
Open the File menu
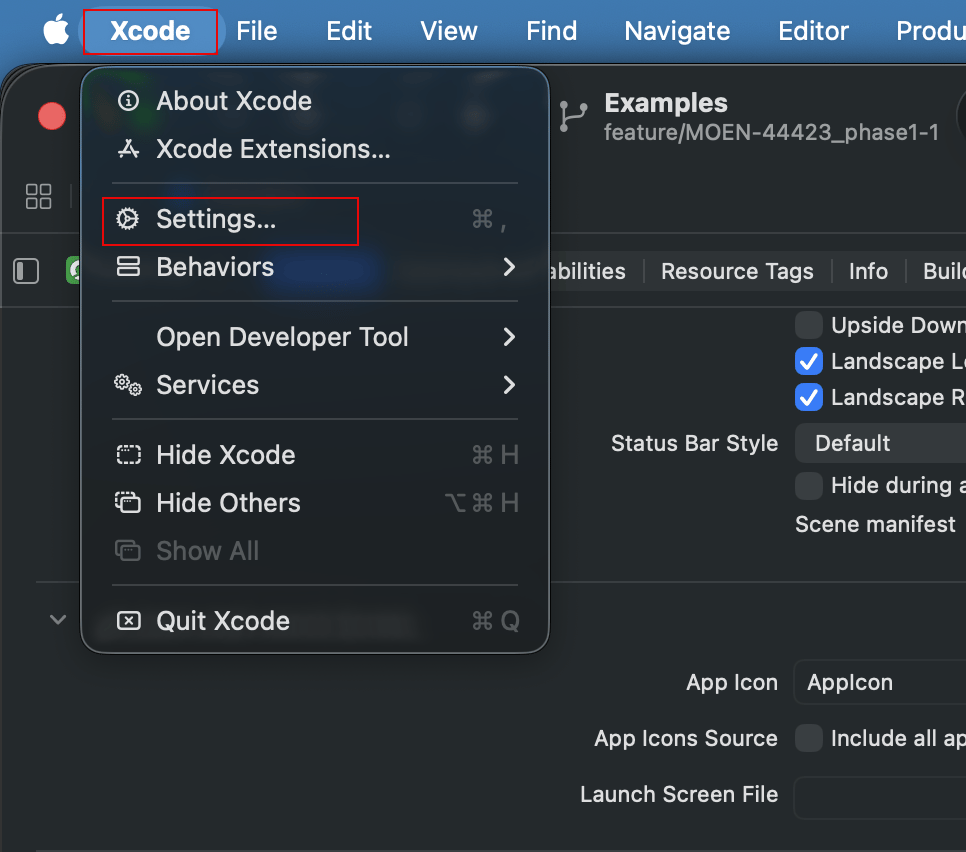click(256, 31)
